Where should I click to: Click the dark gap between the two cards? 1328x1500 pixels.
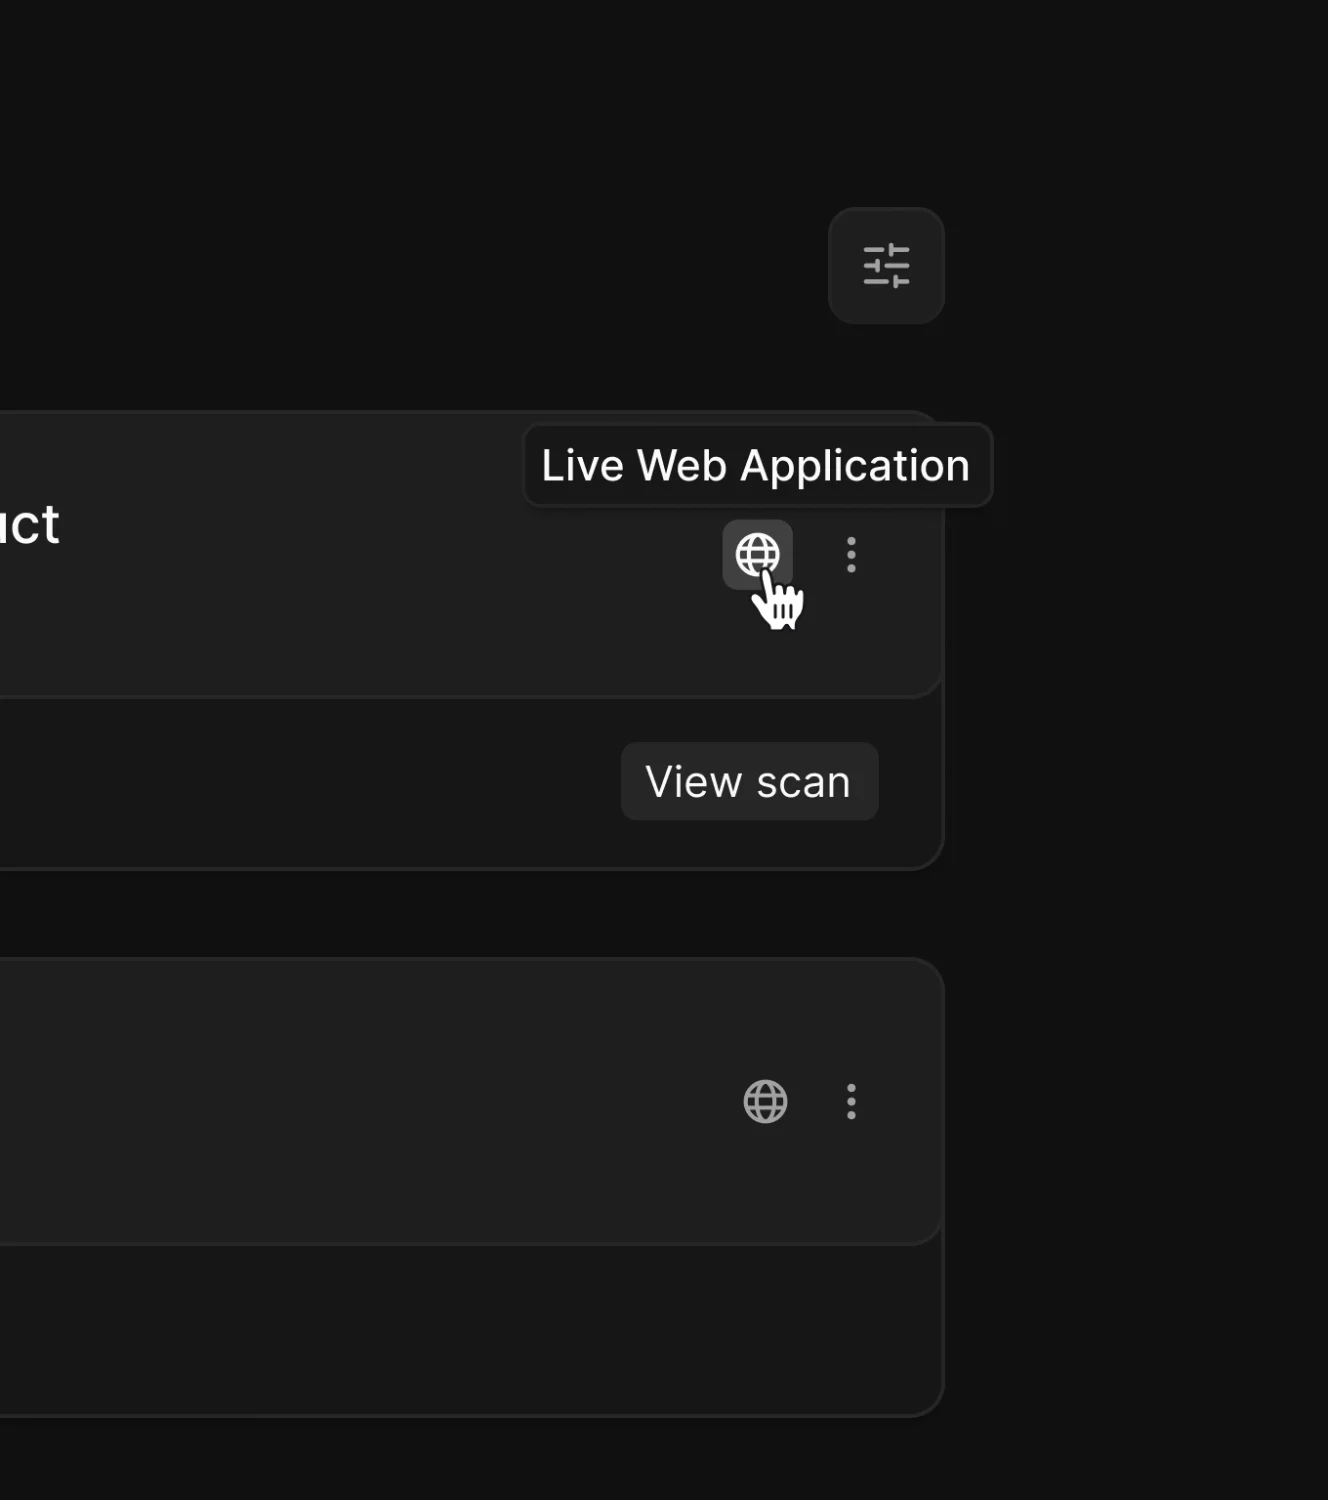(470, 914)
